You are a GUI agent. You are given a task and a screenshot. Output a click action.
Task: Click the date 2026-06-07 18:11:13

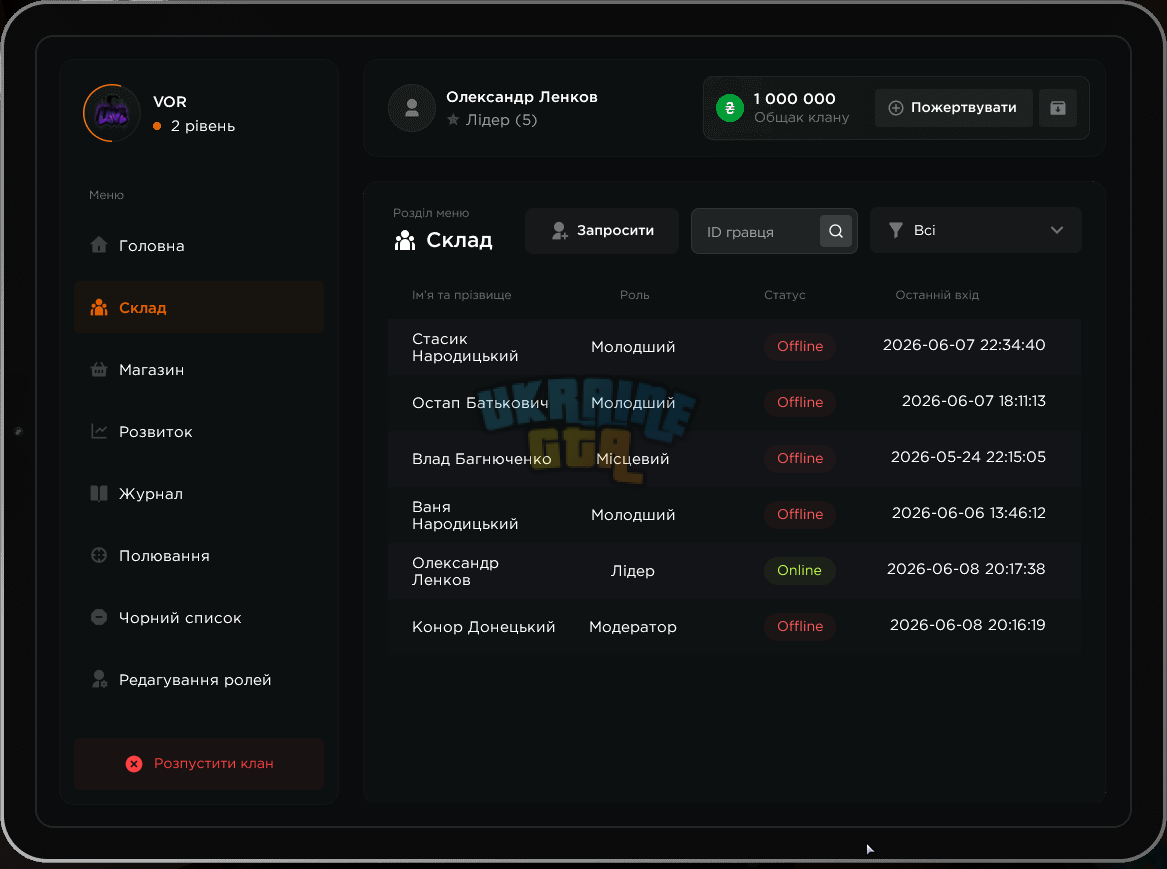coord(973,401)
